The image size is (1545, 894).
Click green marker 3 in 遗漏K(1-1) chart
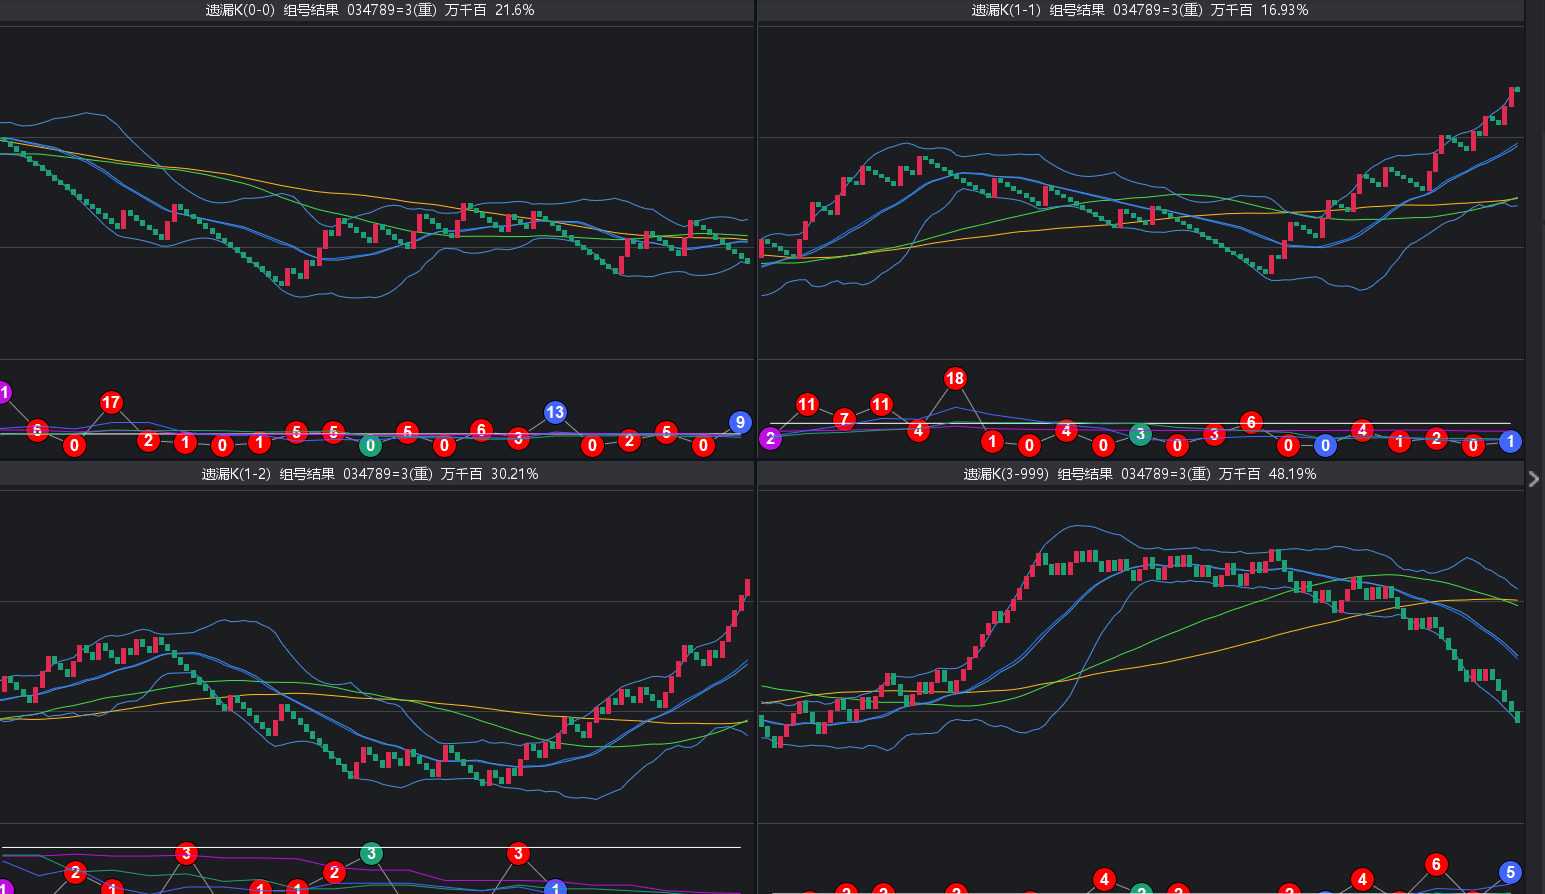[x=1140, y=434]
